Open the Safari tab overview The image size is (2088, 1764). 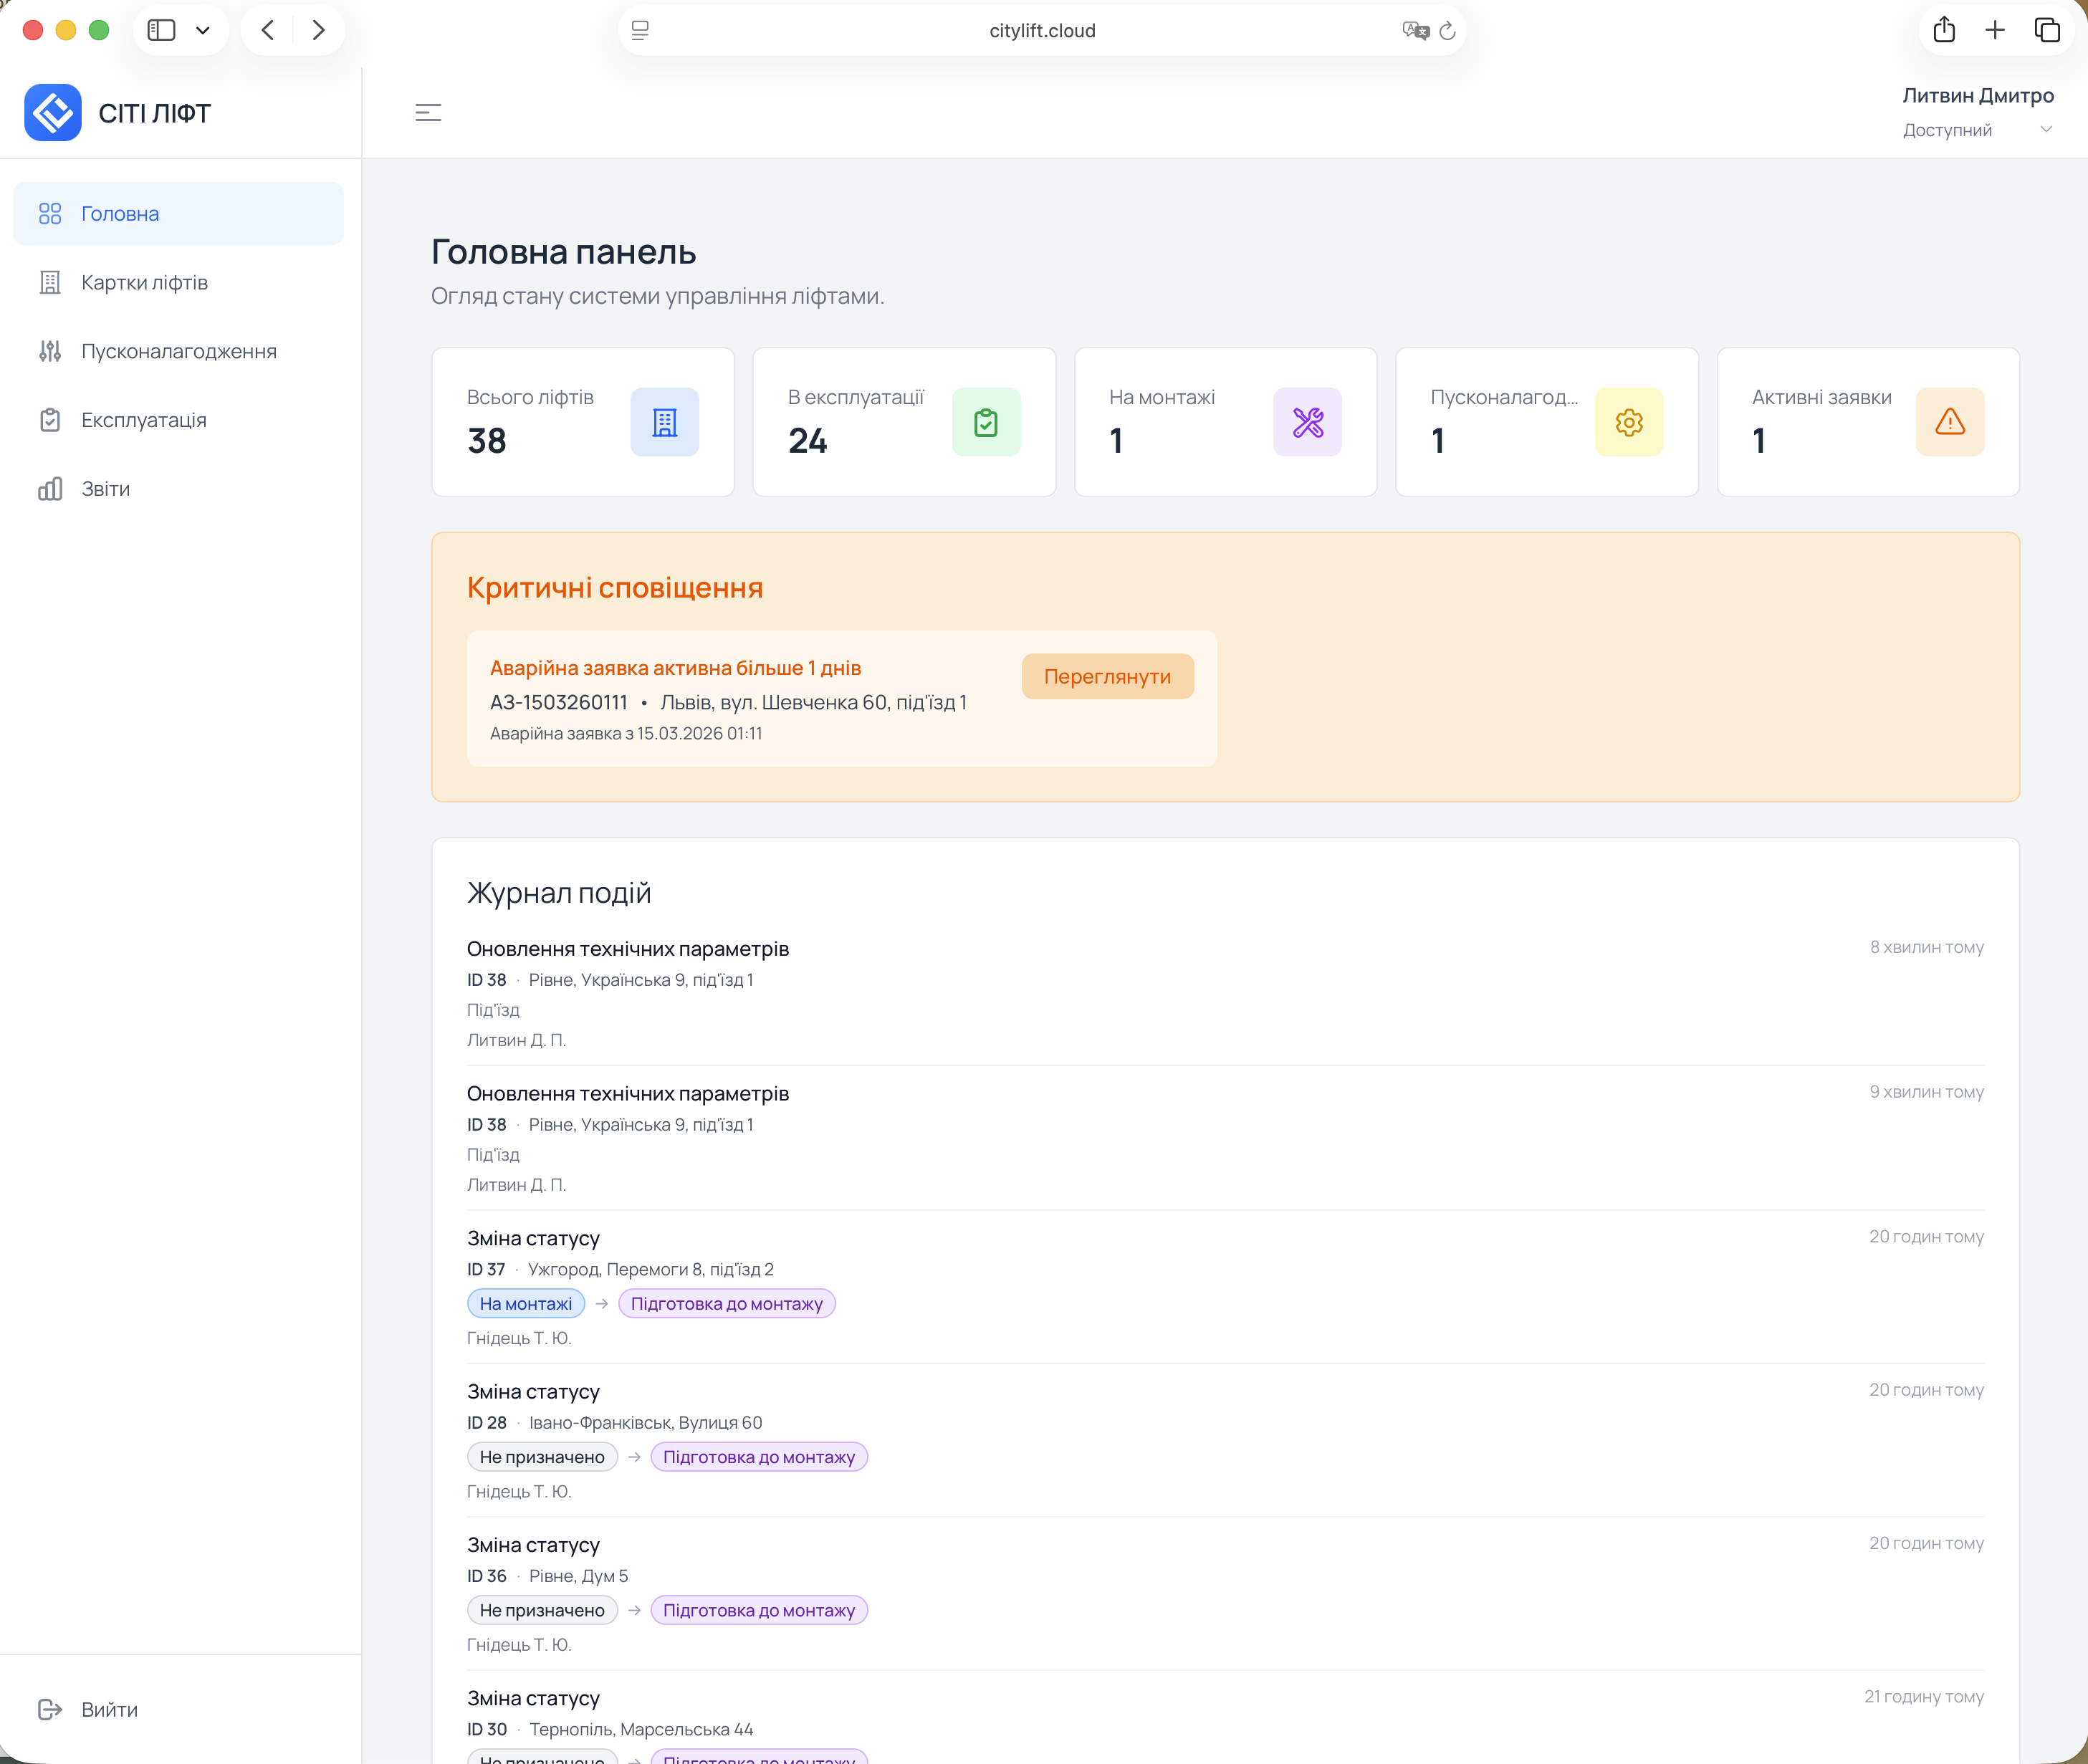click(x=2047, y=30)
